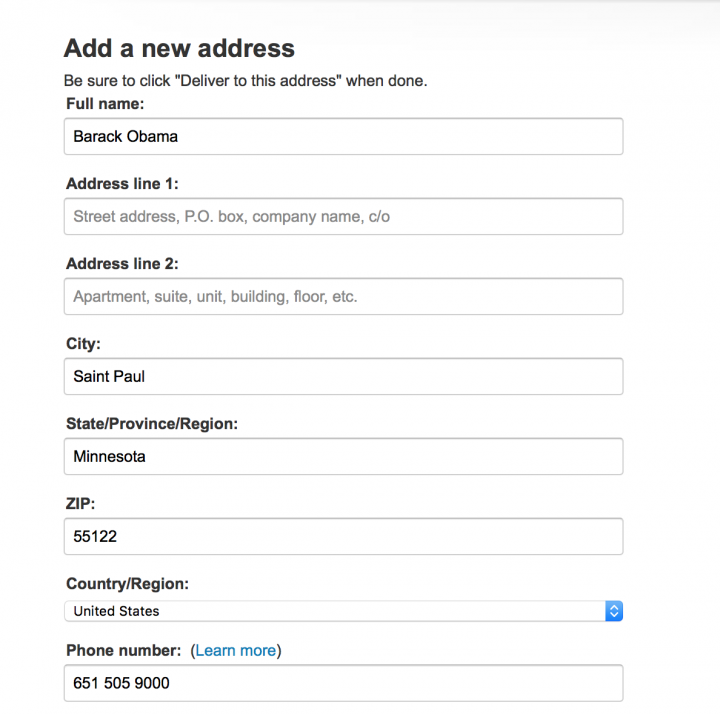
Task: Click the City field containing Saint Paul
Action: coord(343,376)
